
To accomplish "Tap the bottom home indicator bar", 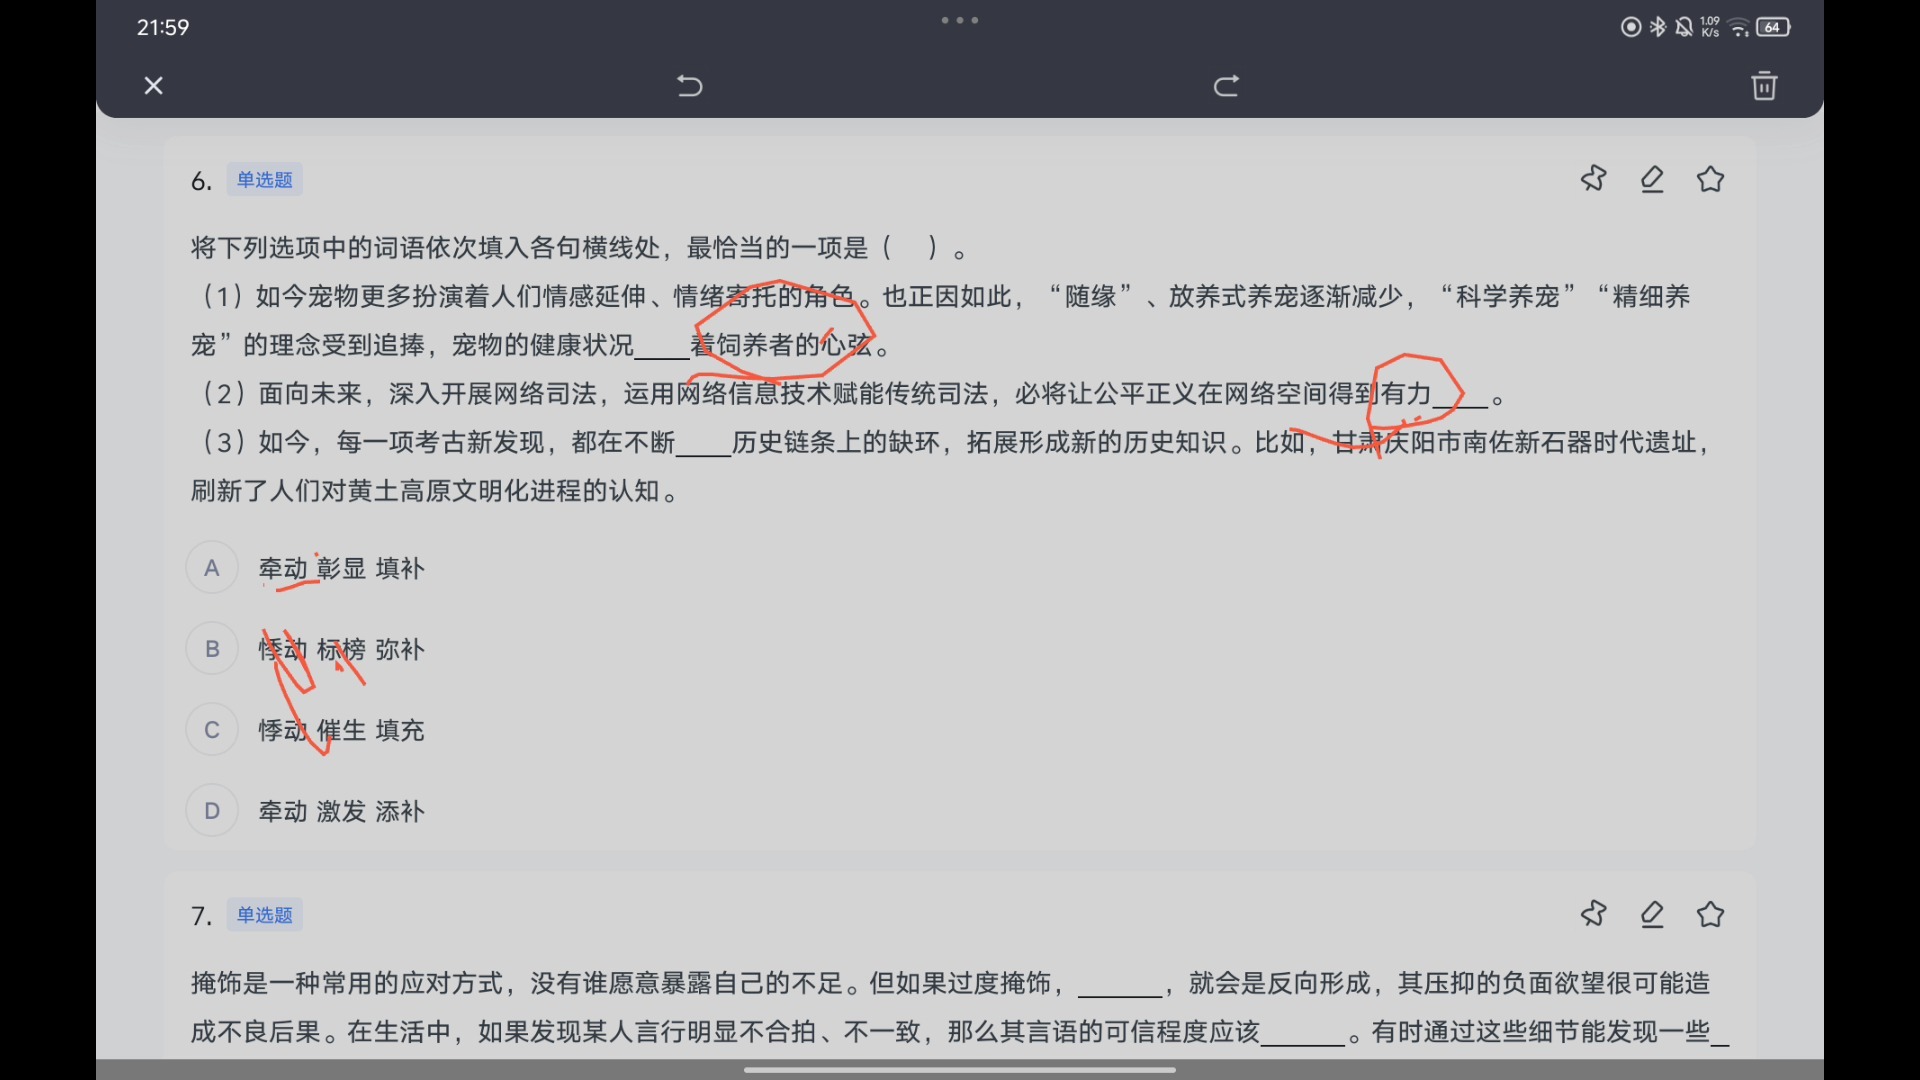I will (x=960, y=1070).
